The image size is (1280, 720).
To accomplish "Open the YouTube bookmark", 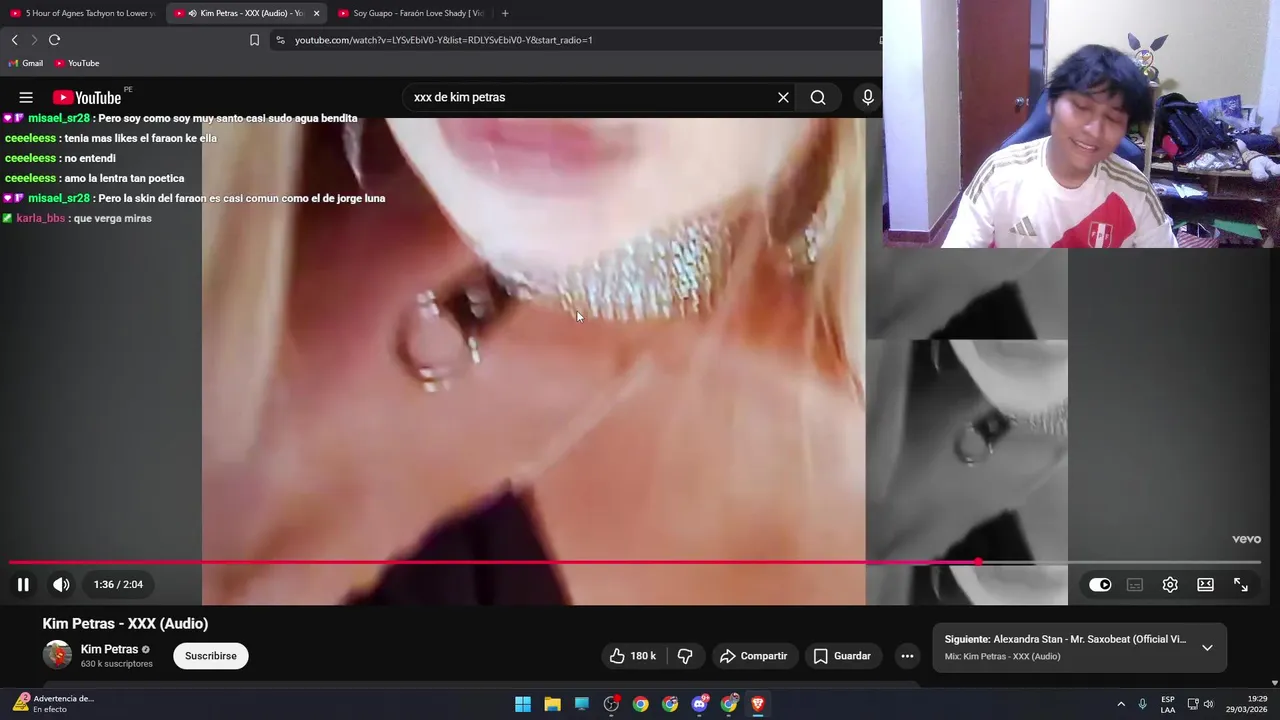I will [x=77, y=63].
